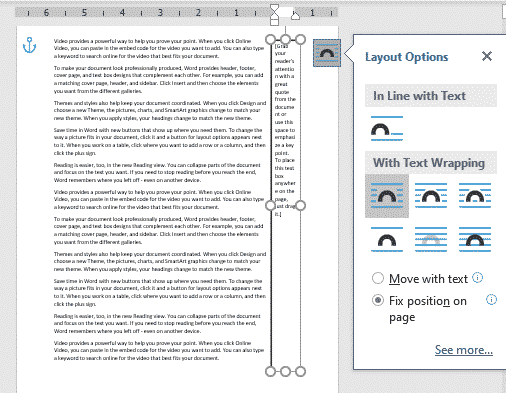This screenshot has width=506, height=393.
Task: Click the object anchor icon in the margin
Action: [29, 45]
